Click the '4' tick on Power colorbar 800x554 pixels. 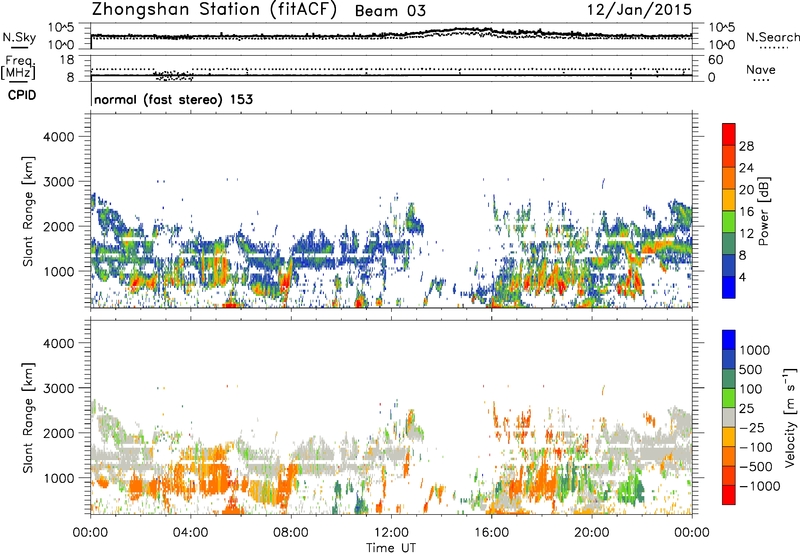[x=744, y=277]
